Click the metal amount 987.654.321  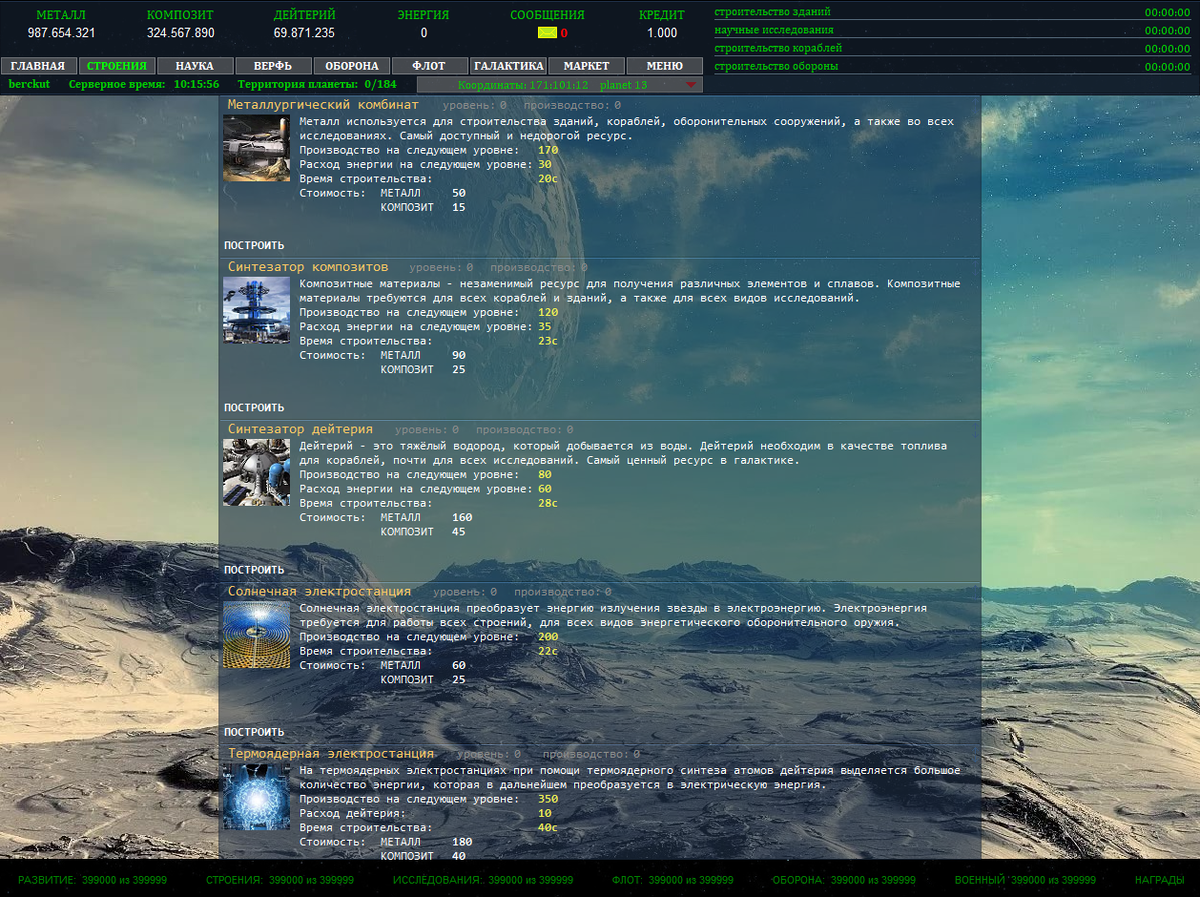click(x=61, y=33)
